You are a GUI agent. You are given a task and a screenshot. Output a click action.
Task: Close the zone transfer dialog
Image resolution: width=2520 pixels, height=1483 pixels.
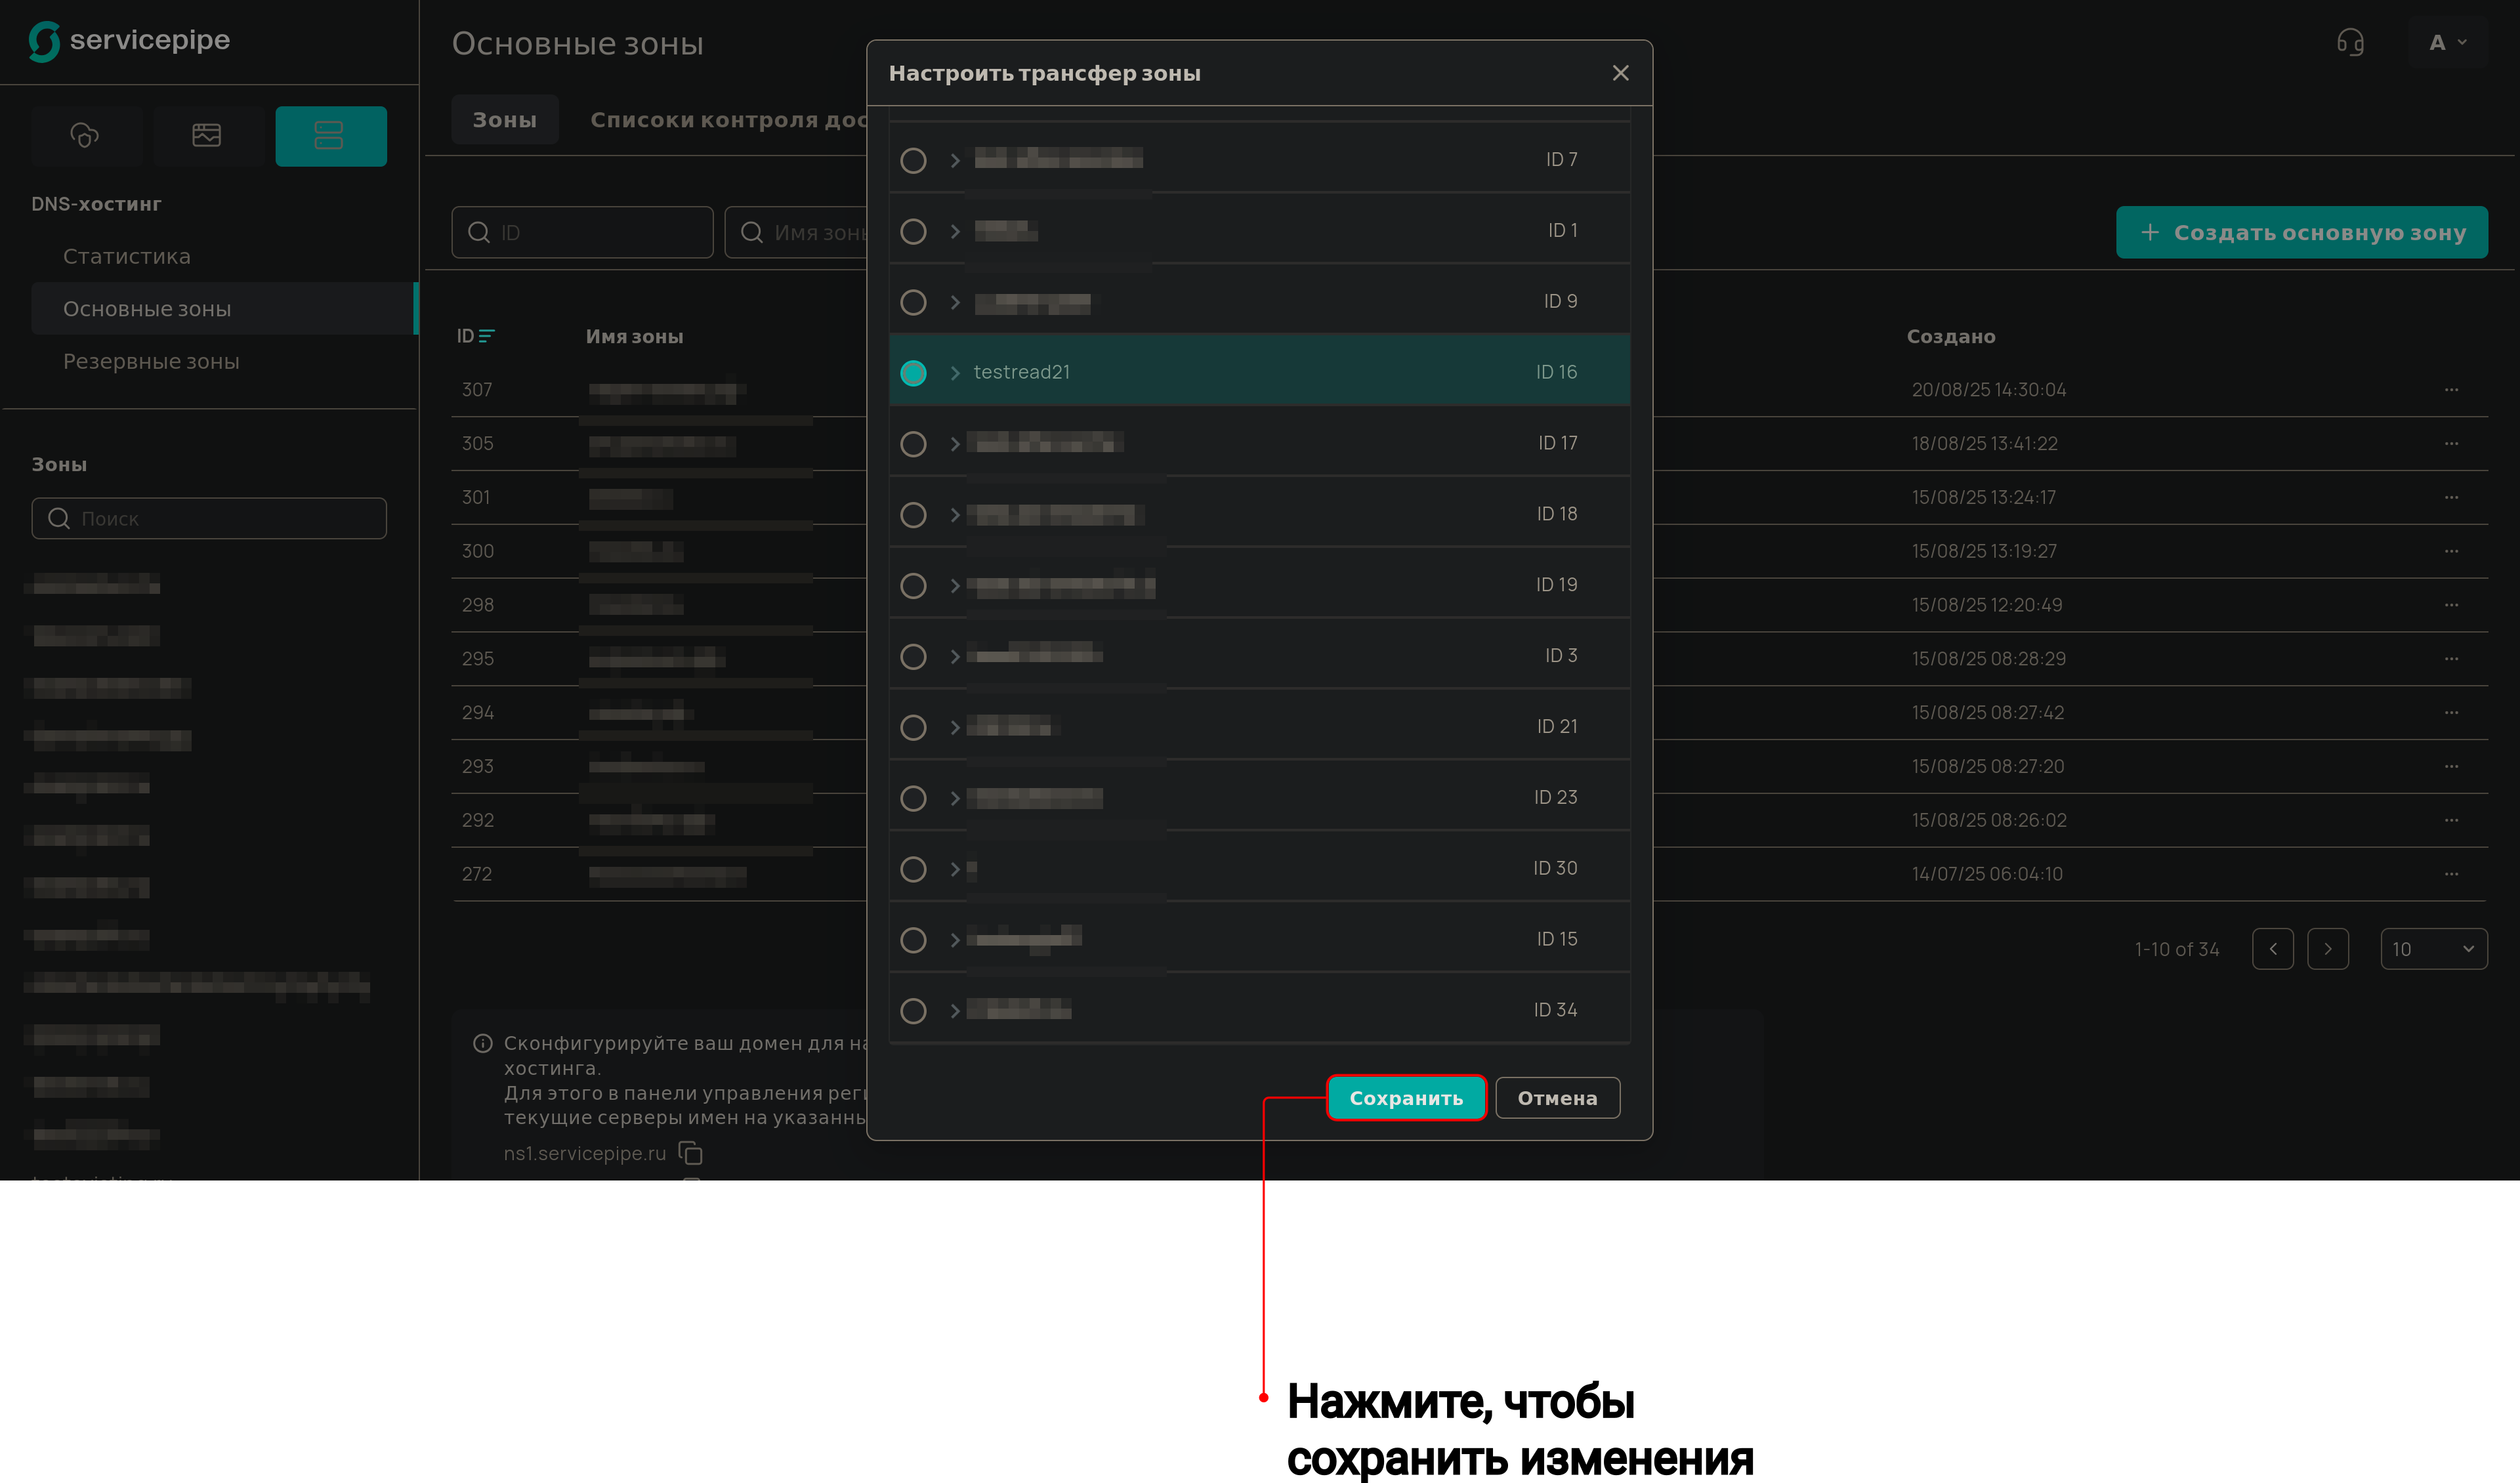[x=1620, y=73]
